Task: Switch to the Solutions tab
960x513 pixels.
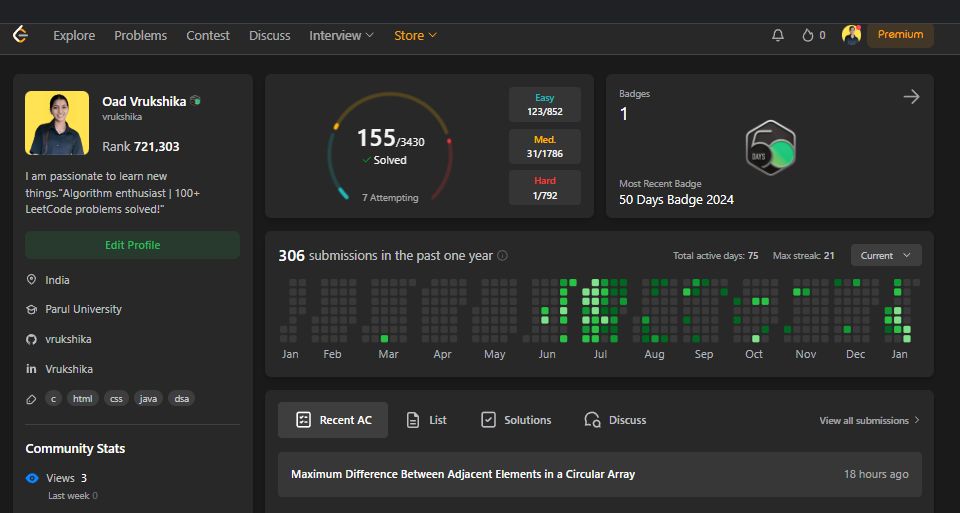Action: (516, 420)
